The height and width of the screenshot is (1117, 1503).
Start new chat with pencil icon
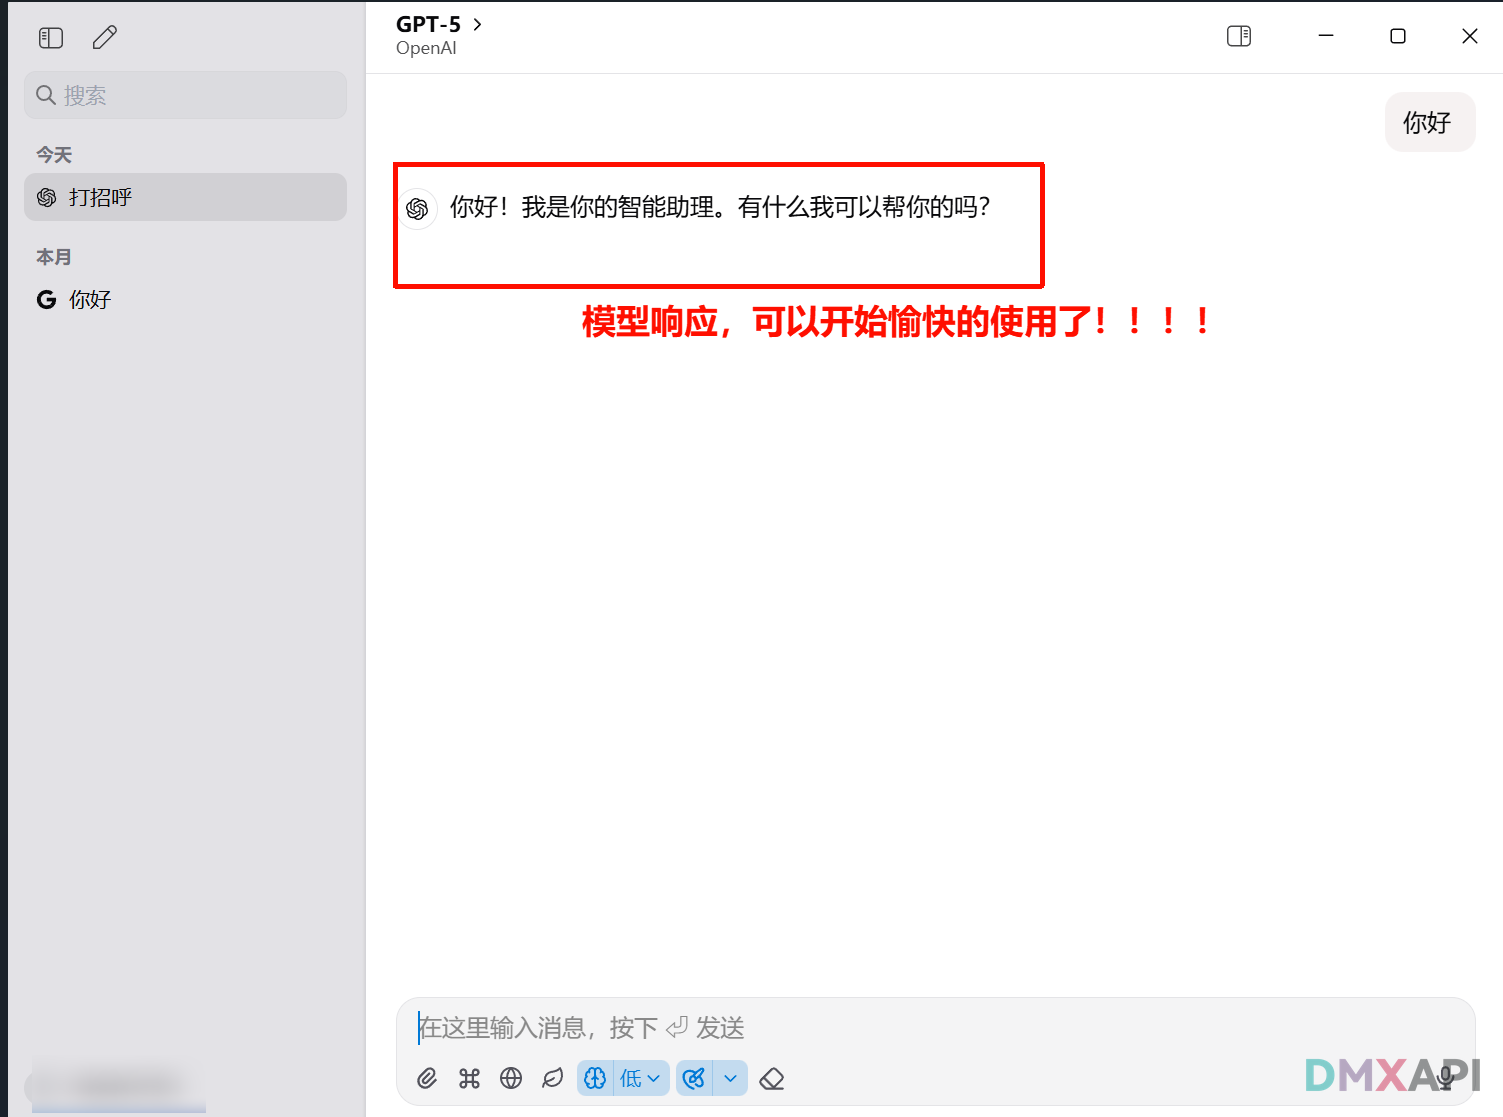point(105,38)
